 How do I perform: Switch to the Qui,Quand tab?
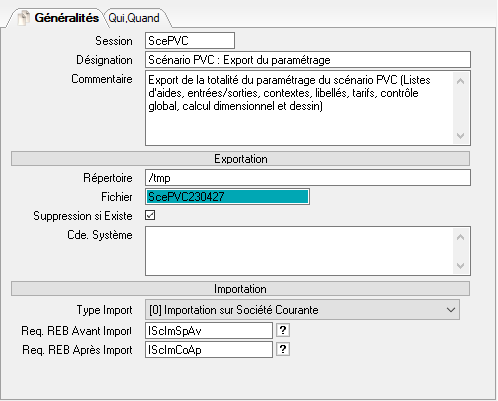134,18
